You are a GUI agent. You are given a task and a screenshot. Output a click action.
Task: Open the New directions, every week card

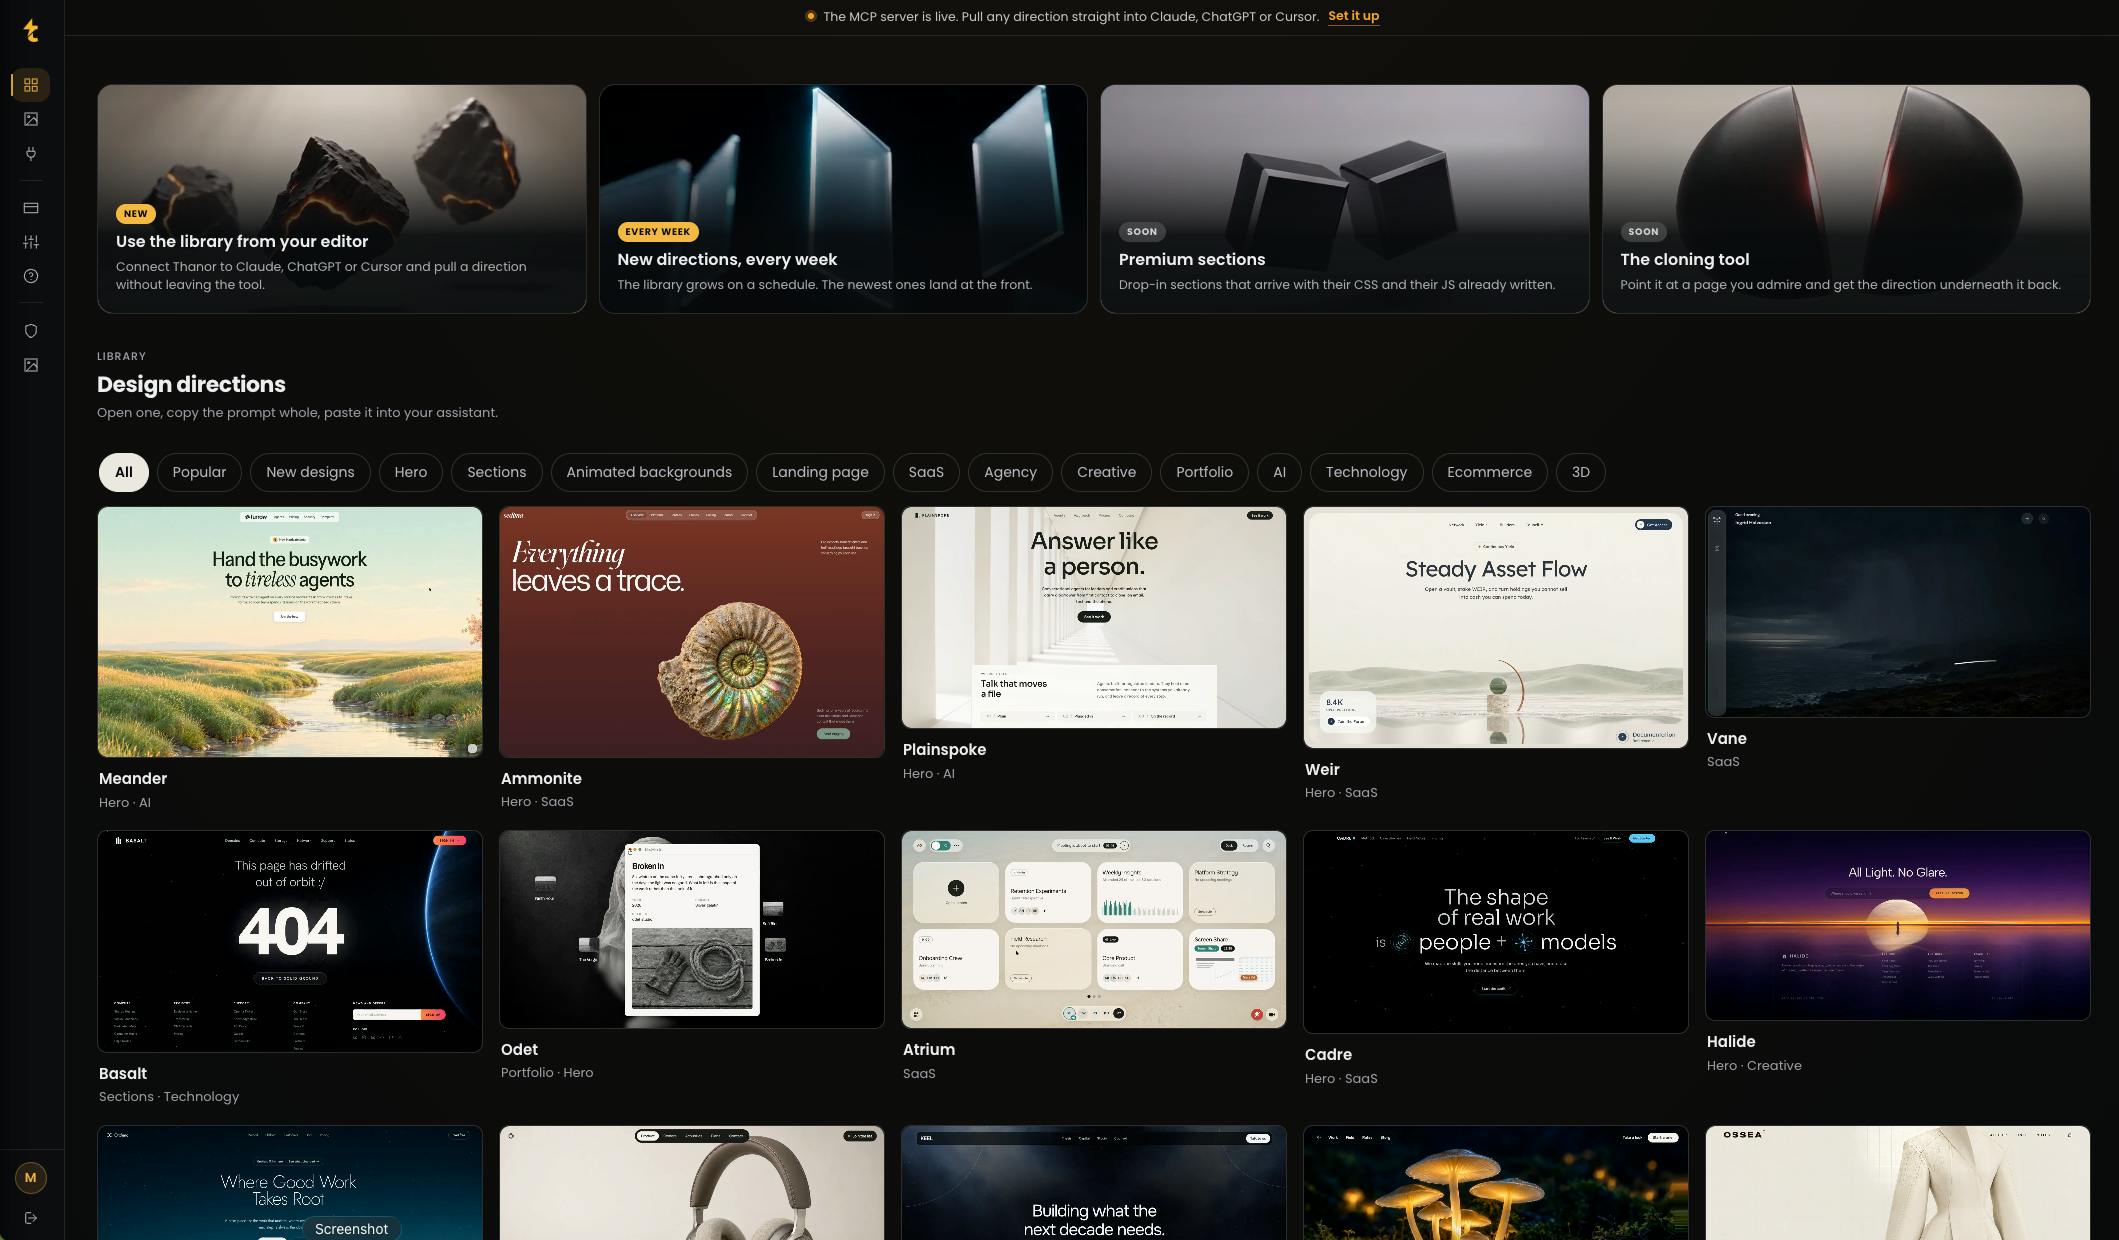843,199
